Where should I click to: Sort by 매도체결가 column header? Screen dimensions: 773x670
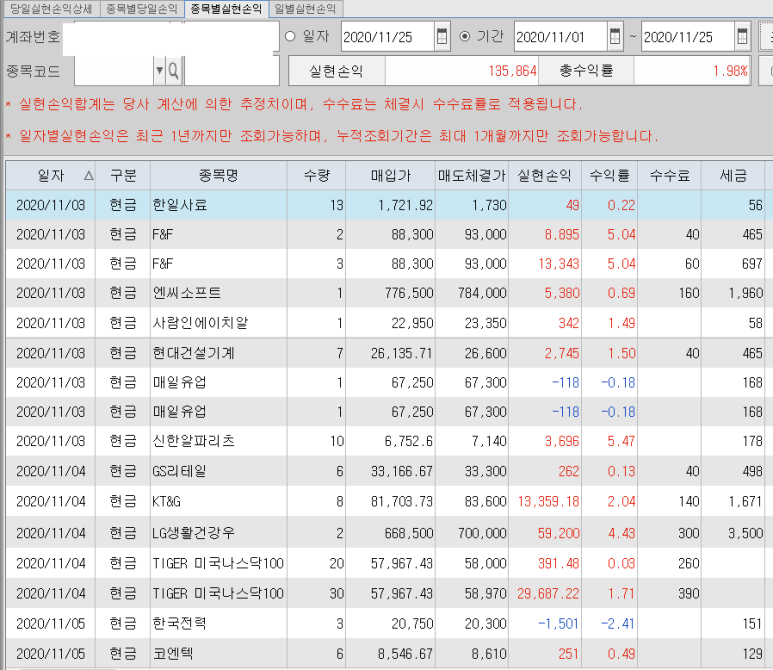[x=472, y=176]
